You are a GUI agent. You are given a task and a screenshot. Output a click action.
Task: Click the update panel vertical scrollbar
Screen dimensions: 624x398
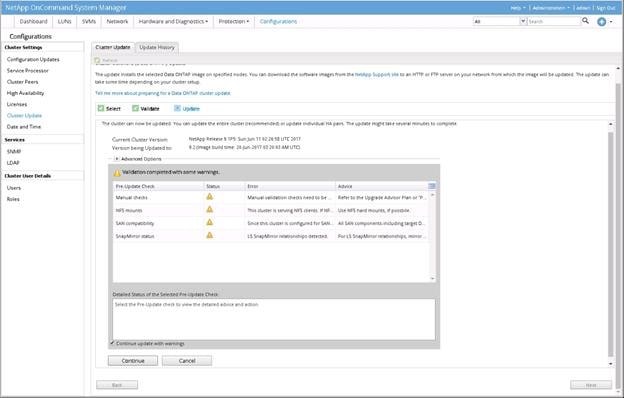point(610,244)
